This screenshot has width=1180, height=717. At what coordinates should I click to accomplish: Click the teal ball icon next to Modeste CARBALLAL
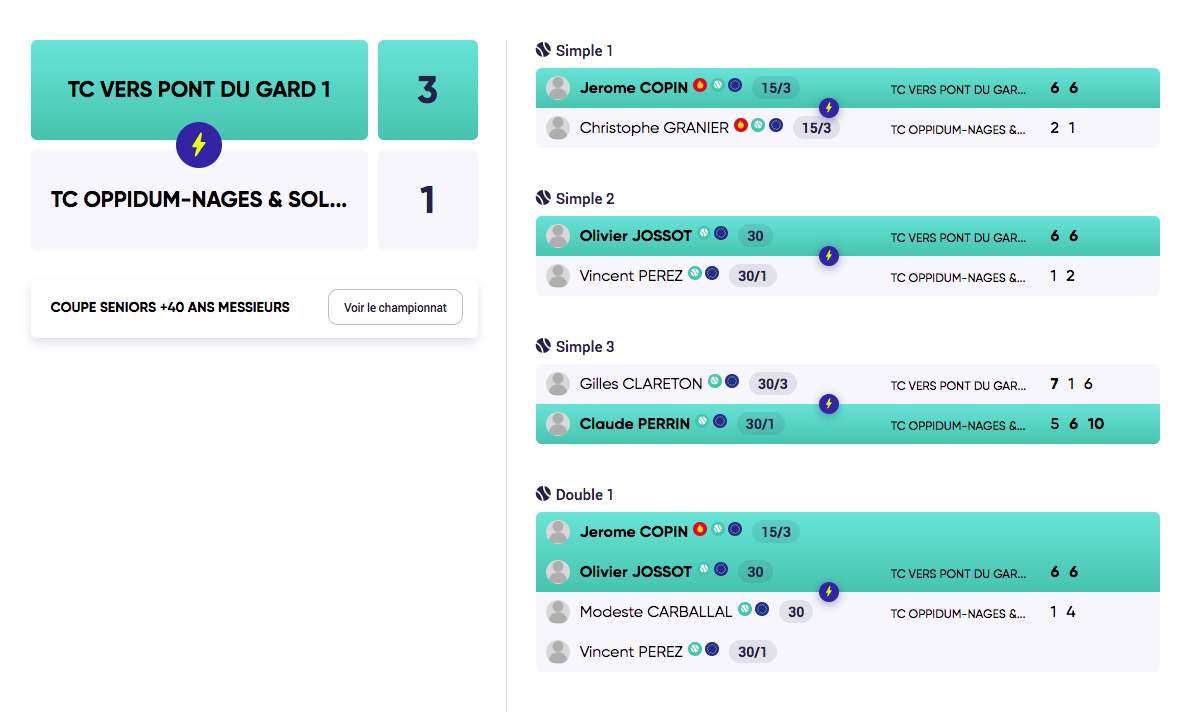(x=745, y=609)
